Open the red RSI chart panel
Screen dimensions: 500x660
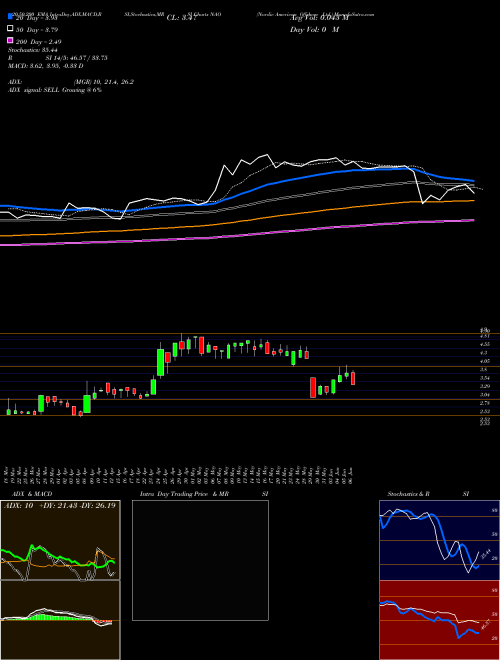tap(439, 620)
